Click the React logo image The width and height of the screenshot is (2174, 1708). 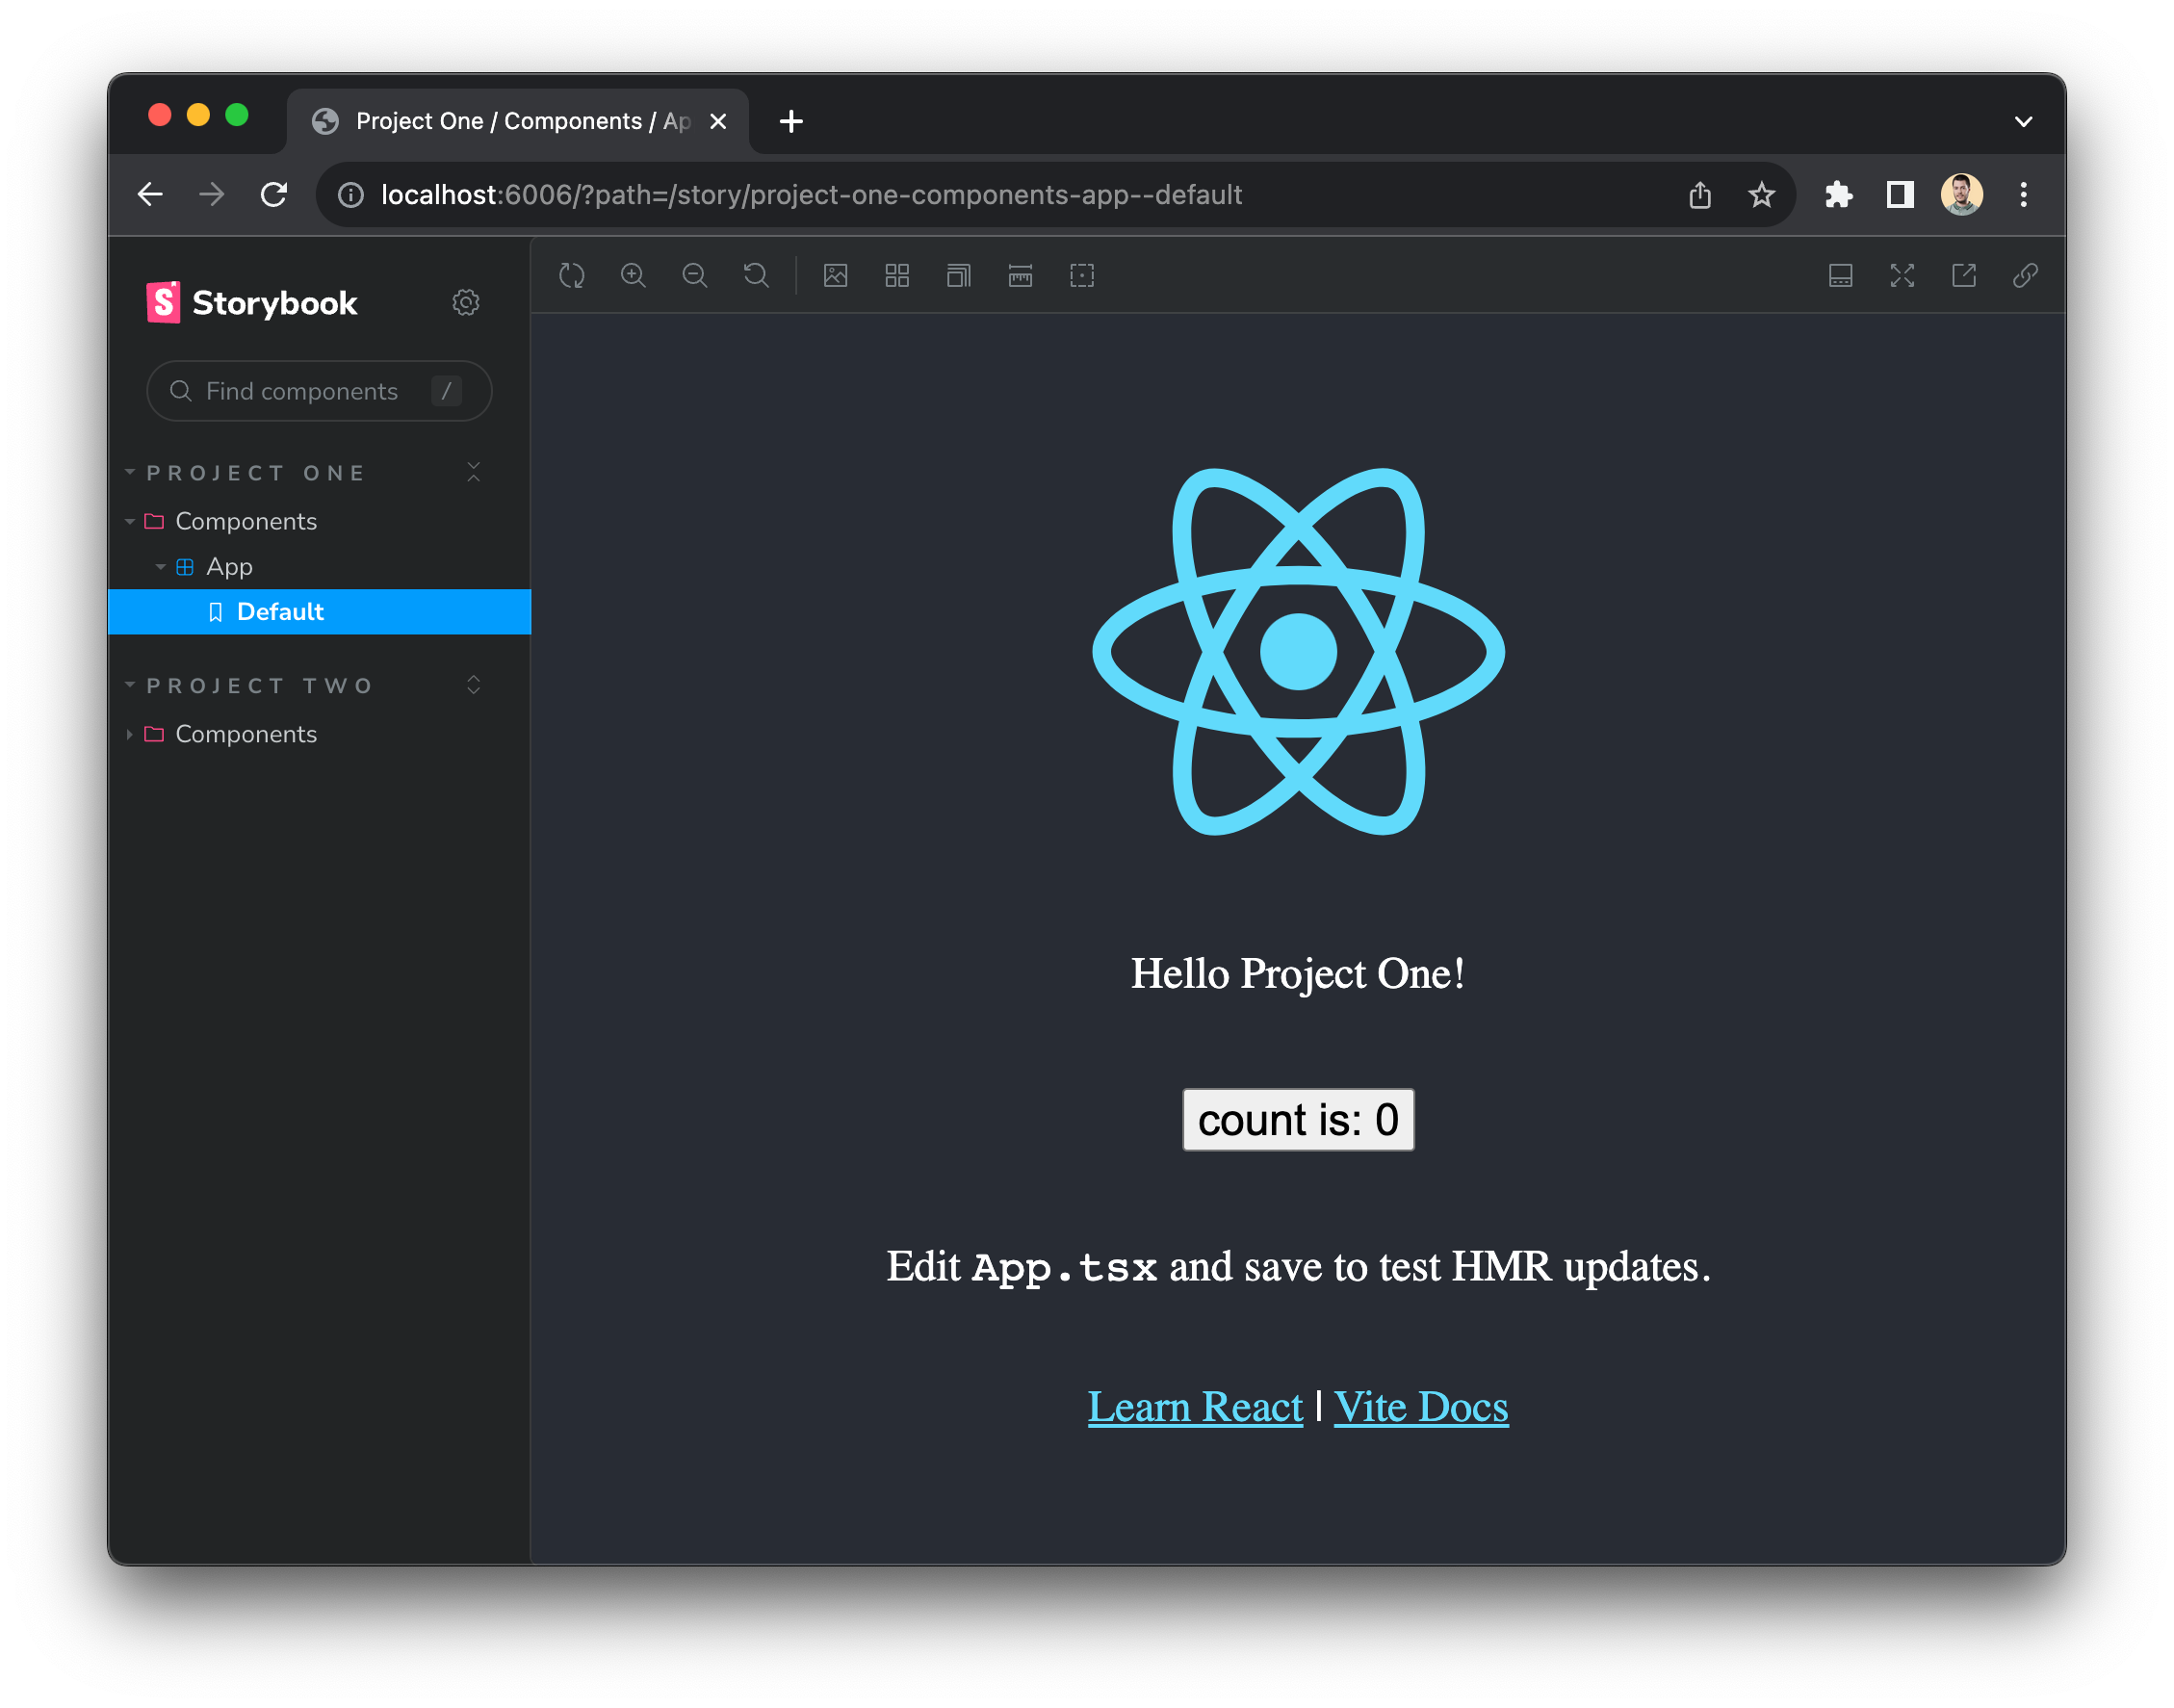pos(1298,652)
